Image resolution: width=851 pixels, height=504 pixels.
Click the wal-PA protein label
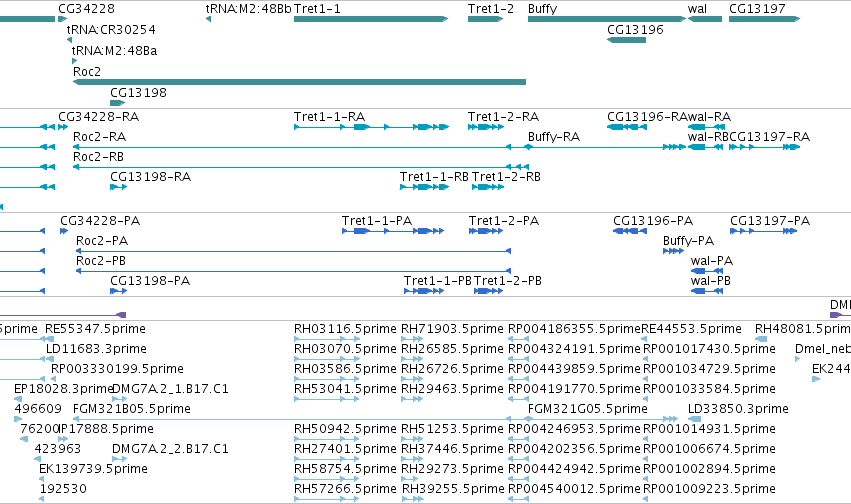click(x=712, y=261)
